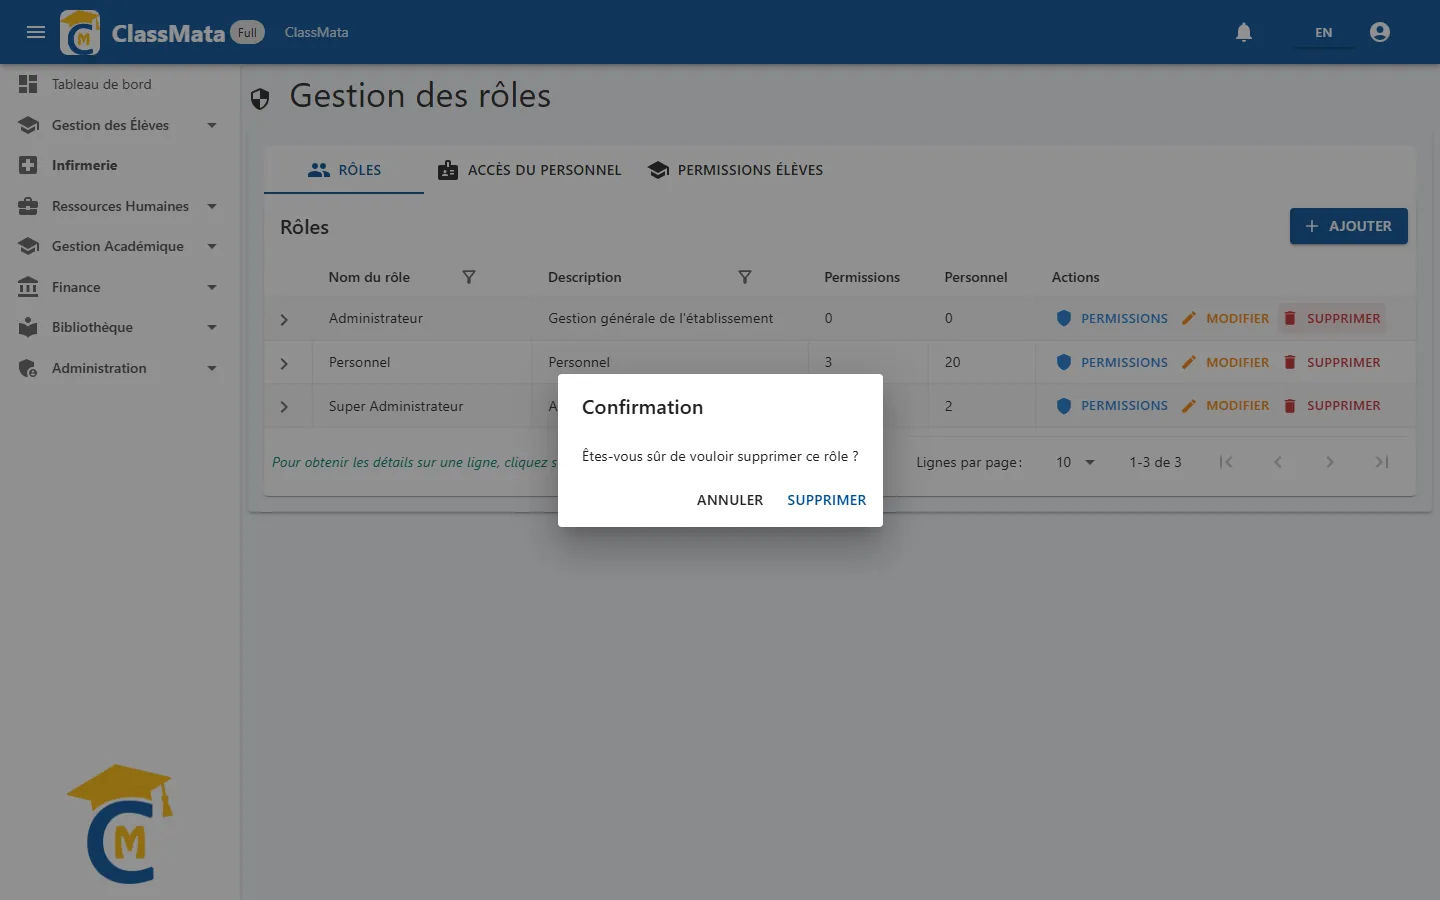
Task: Confirm deletion with dialog Supprimer button
Action: [827, 500]
